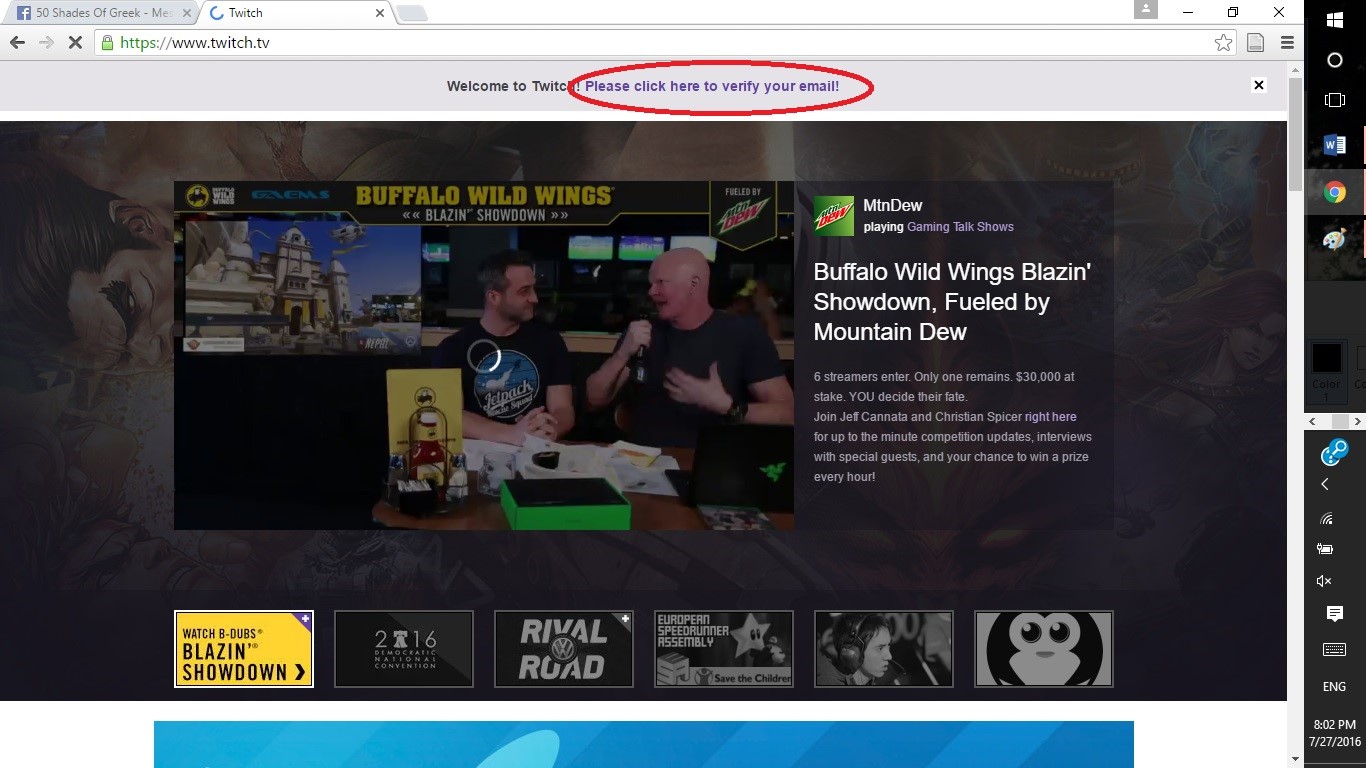This screenshot has width=1366, height=768.
Task: Open the Action Center notifications icon
Action: pos(1334,614)
